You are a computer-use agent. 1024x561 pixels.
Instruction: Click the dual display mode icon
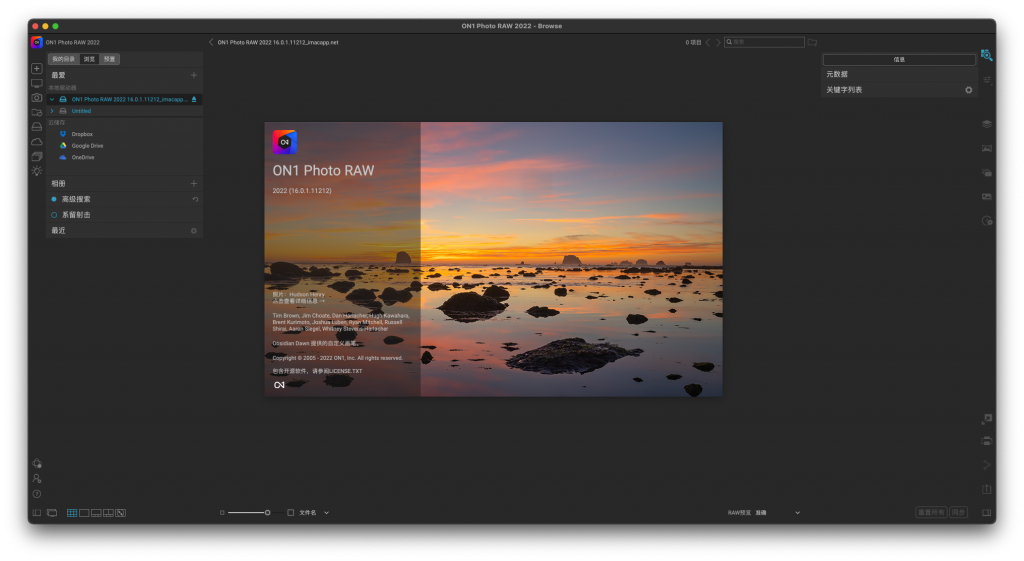52,513
